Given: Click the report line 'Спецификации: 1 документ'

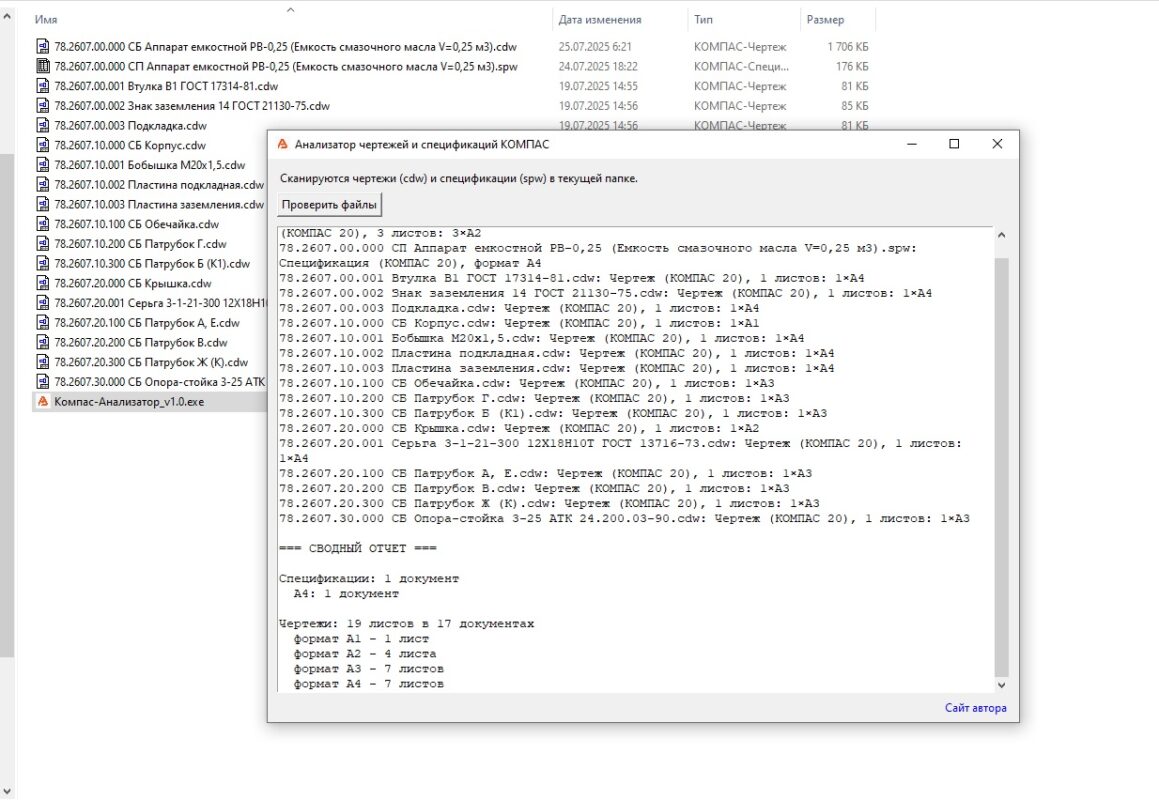Looking at the screenshot, I should [x=369, y=578].
